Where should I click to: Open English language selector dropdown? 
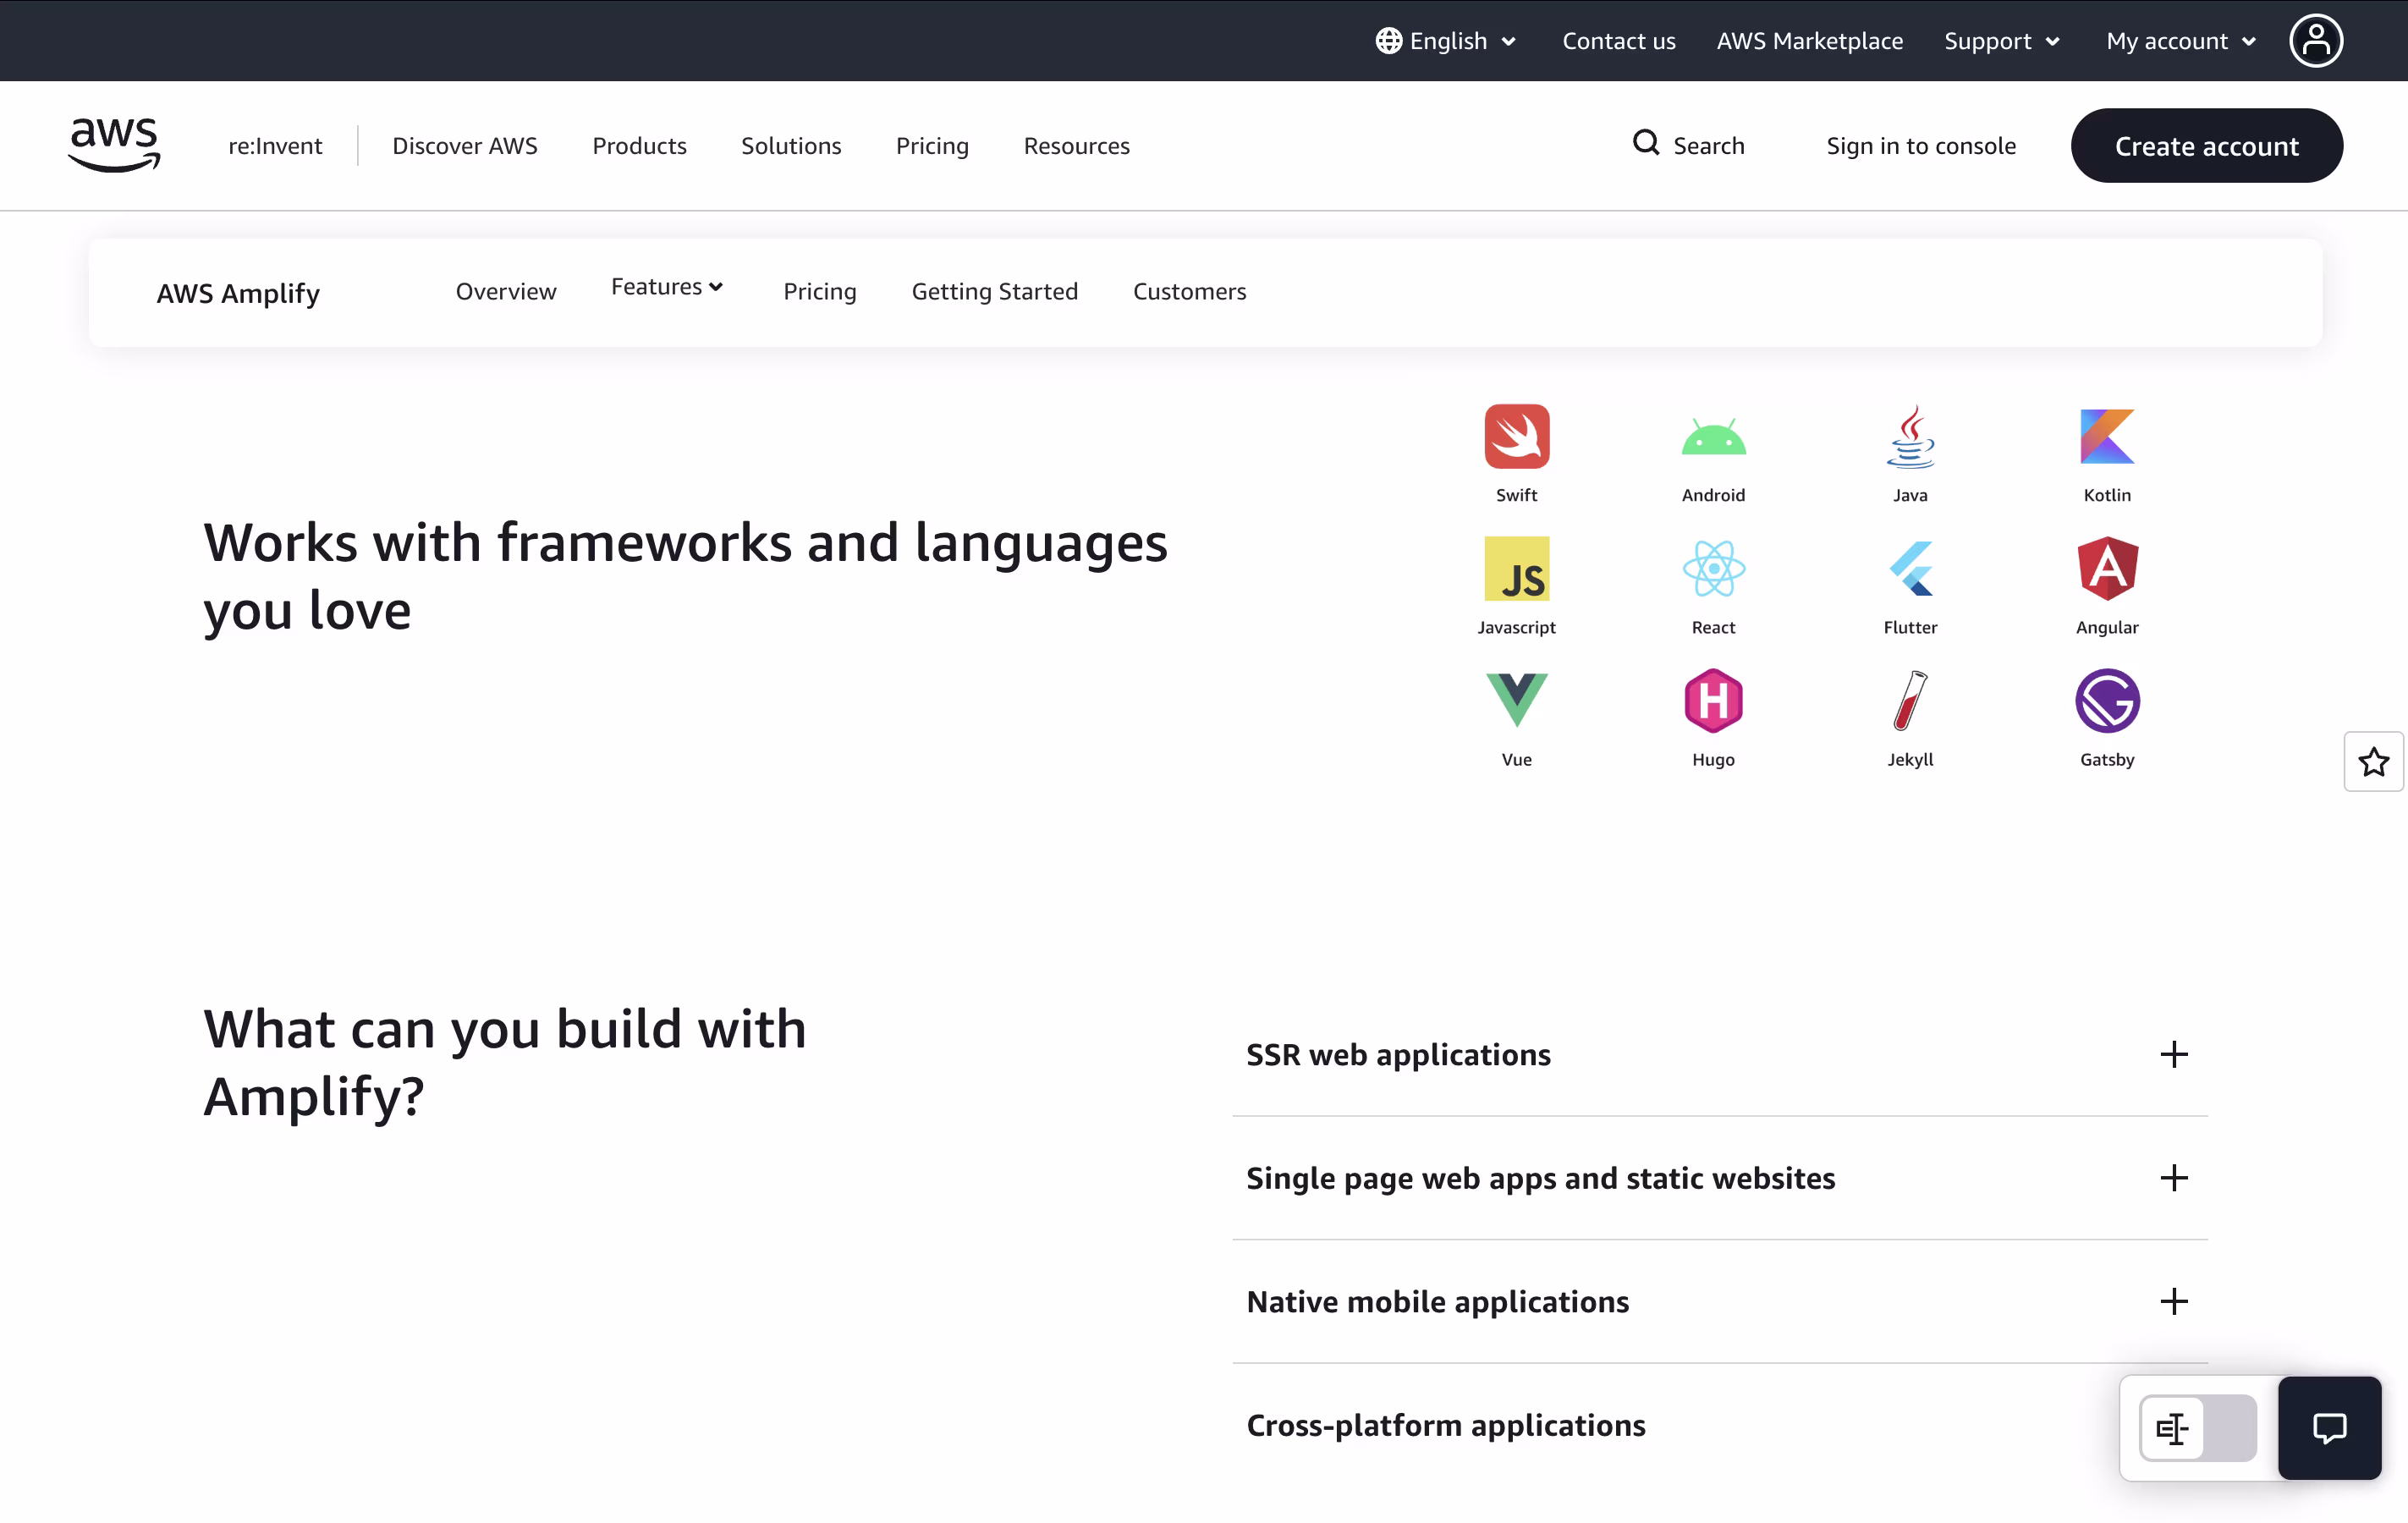tap(1446, 41)
